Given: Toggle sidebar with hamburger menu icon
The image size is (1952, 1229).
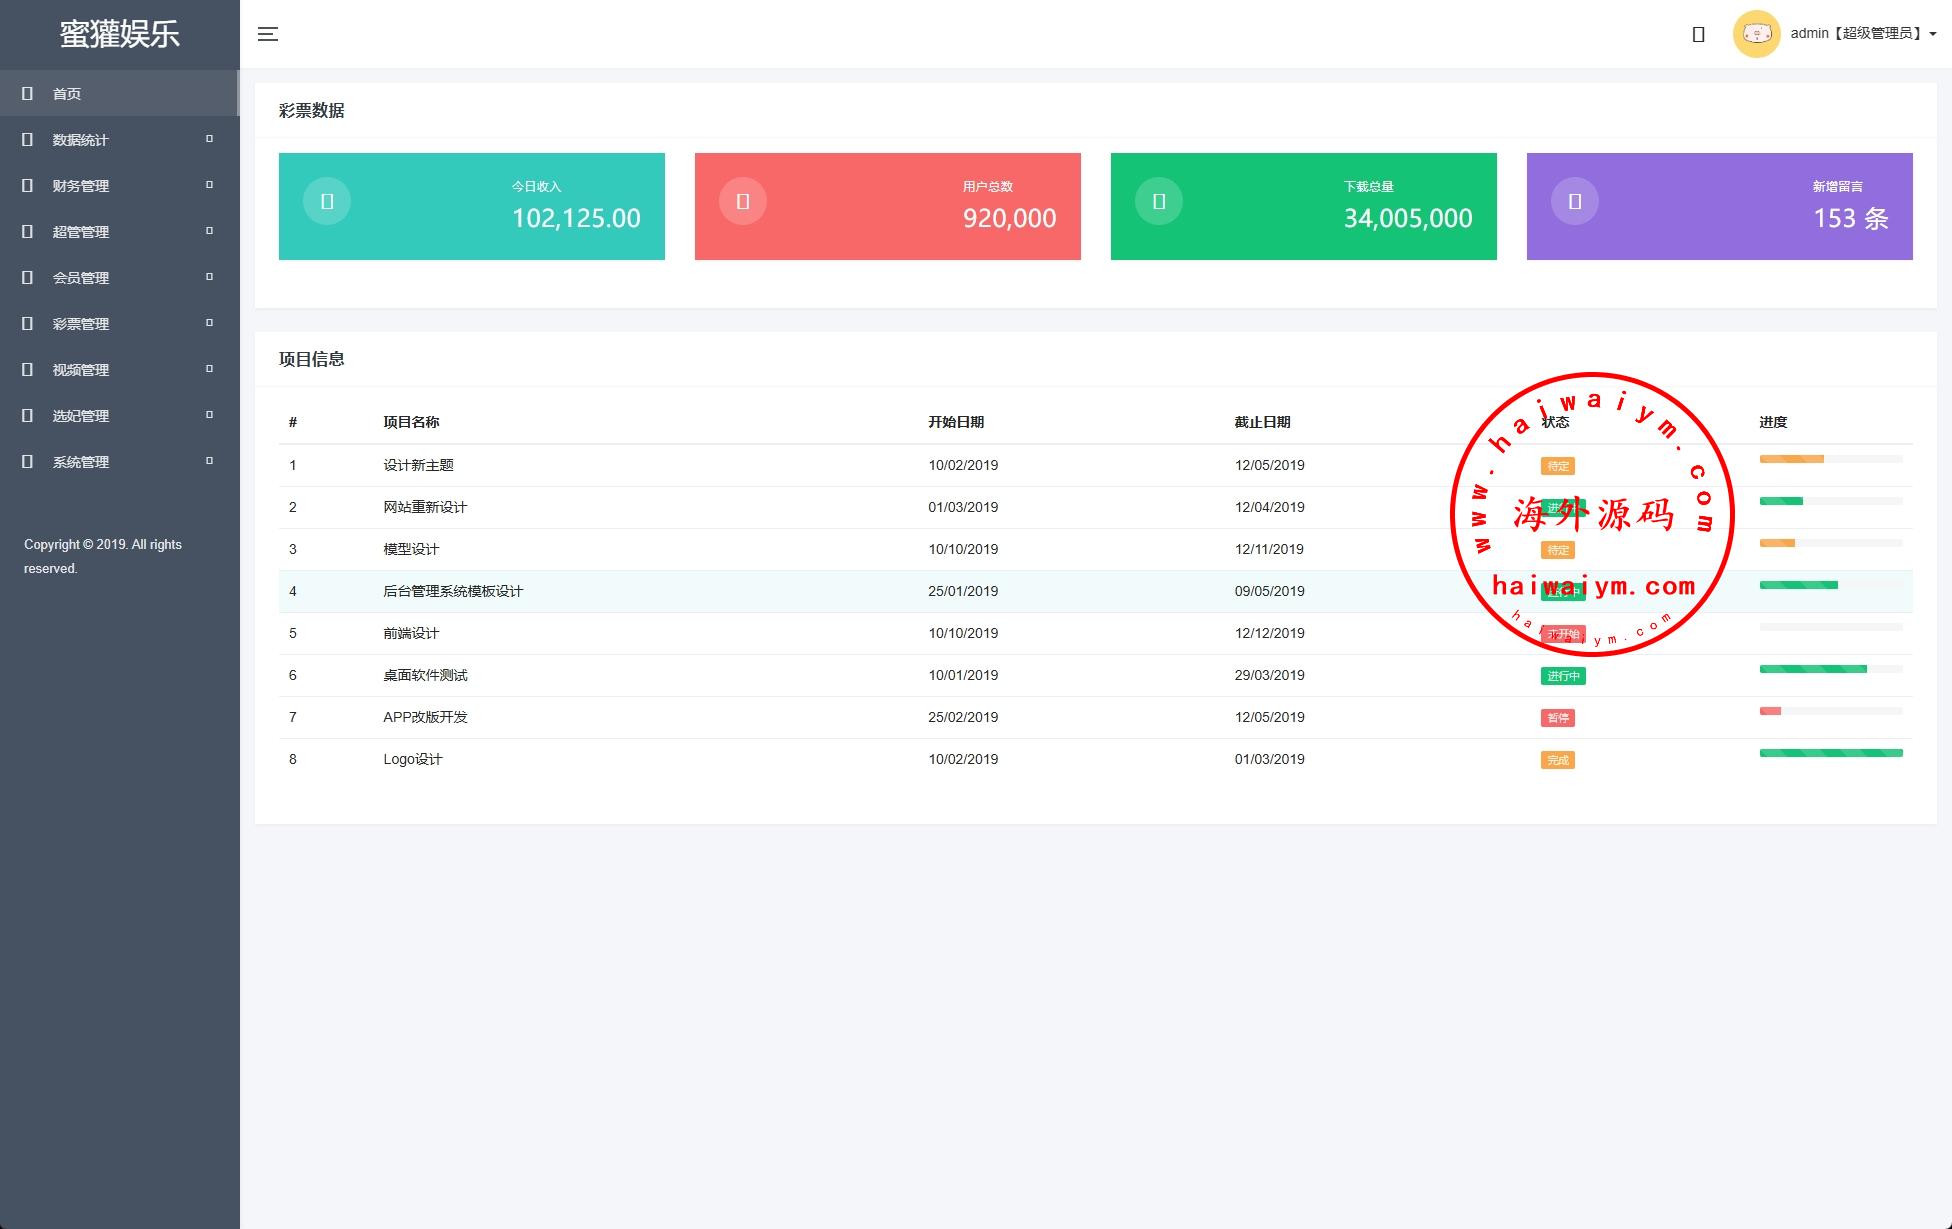Looking at the screenshot, I should coord(267,34).
